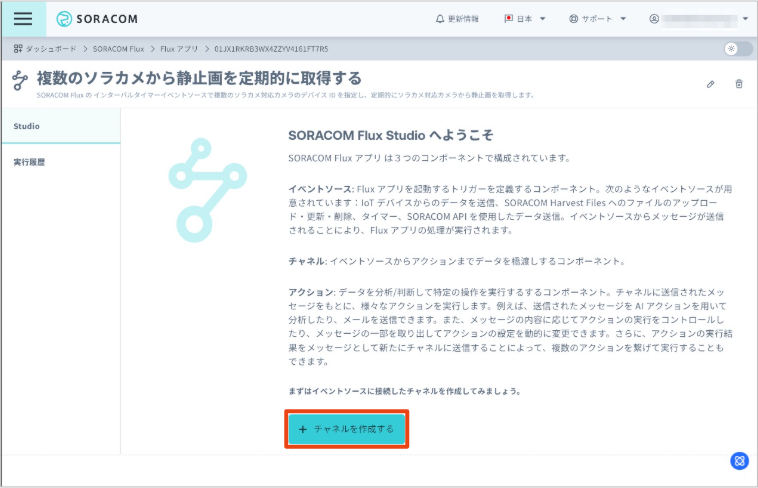This screenshot has height=488, width=758.
Task: Open the 実行履歴 tab
Action: (61, 162)
